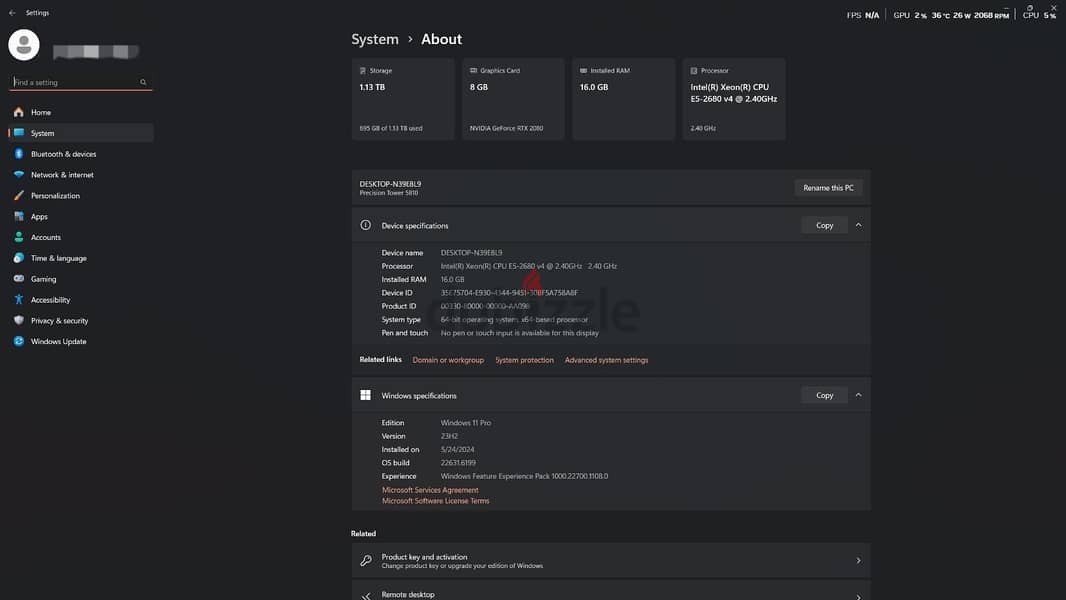The height and width of the screenshot is (600, 1066).
Task: Click Rename this PC button
Action: [x=828, y=188]
